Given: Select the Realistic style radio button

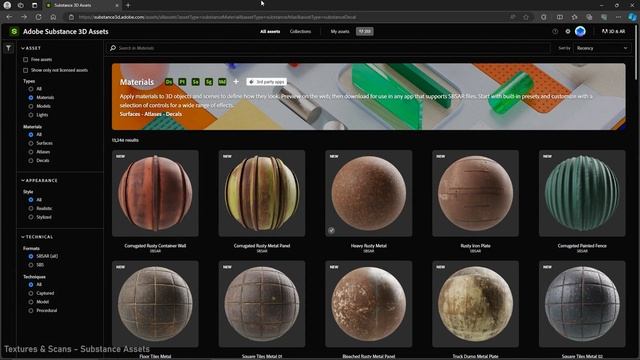Looking at the screenshot, I should tap(31, 209).
